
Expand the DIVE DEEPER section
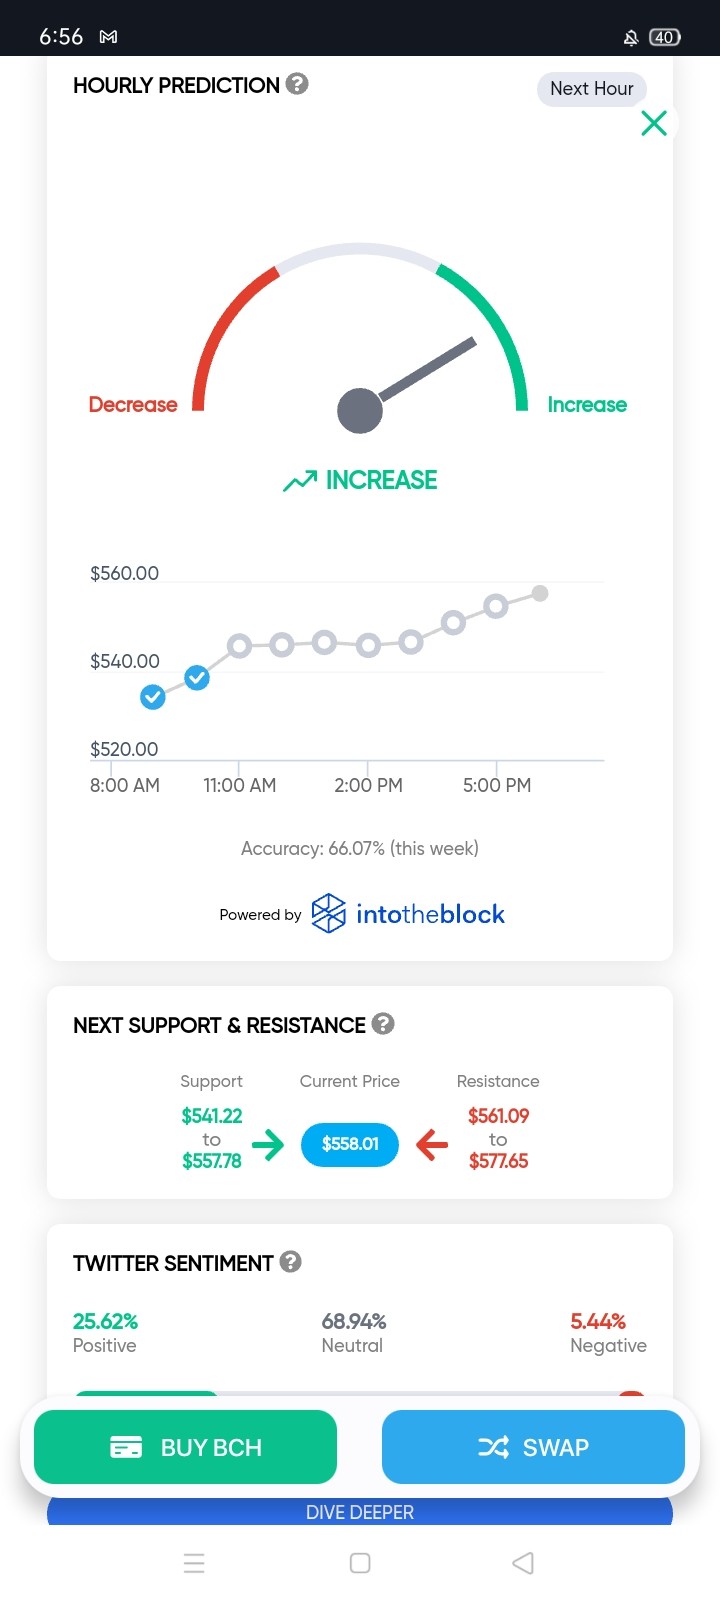pos(360,1511)
